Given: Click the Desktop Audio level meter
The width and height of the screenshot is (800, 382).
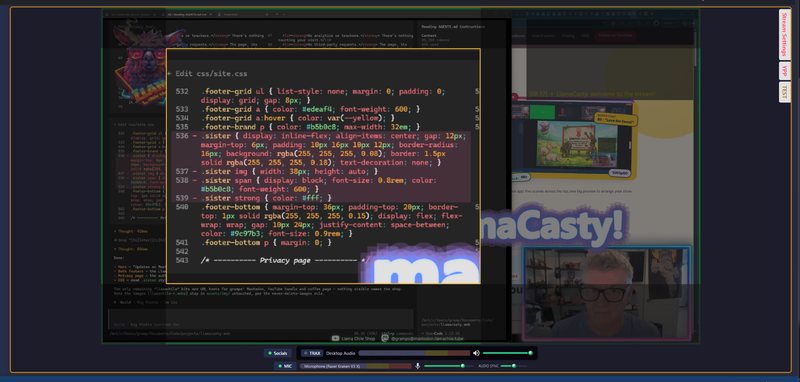Looking at the screenshot, I should [414, 353].
